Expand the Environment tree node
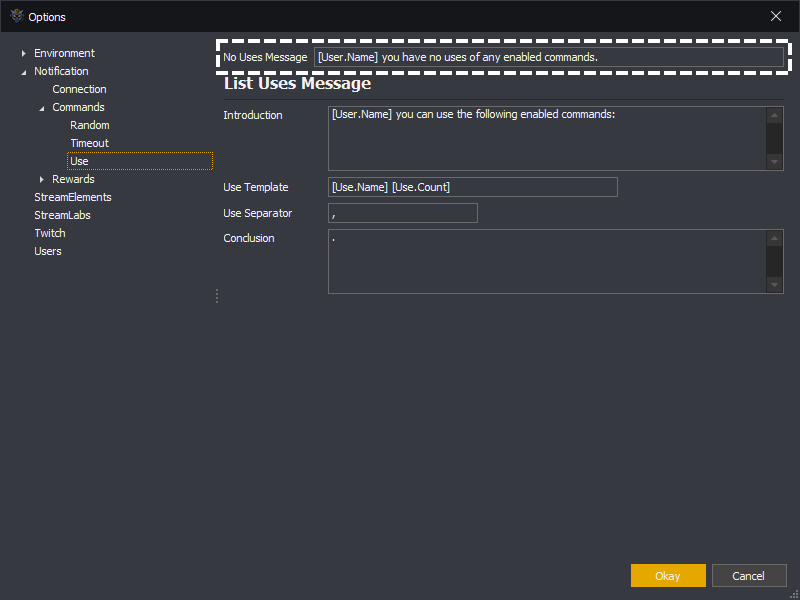Image resolution: width=800 pixels, height=600 pixels. pos(23,54)
